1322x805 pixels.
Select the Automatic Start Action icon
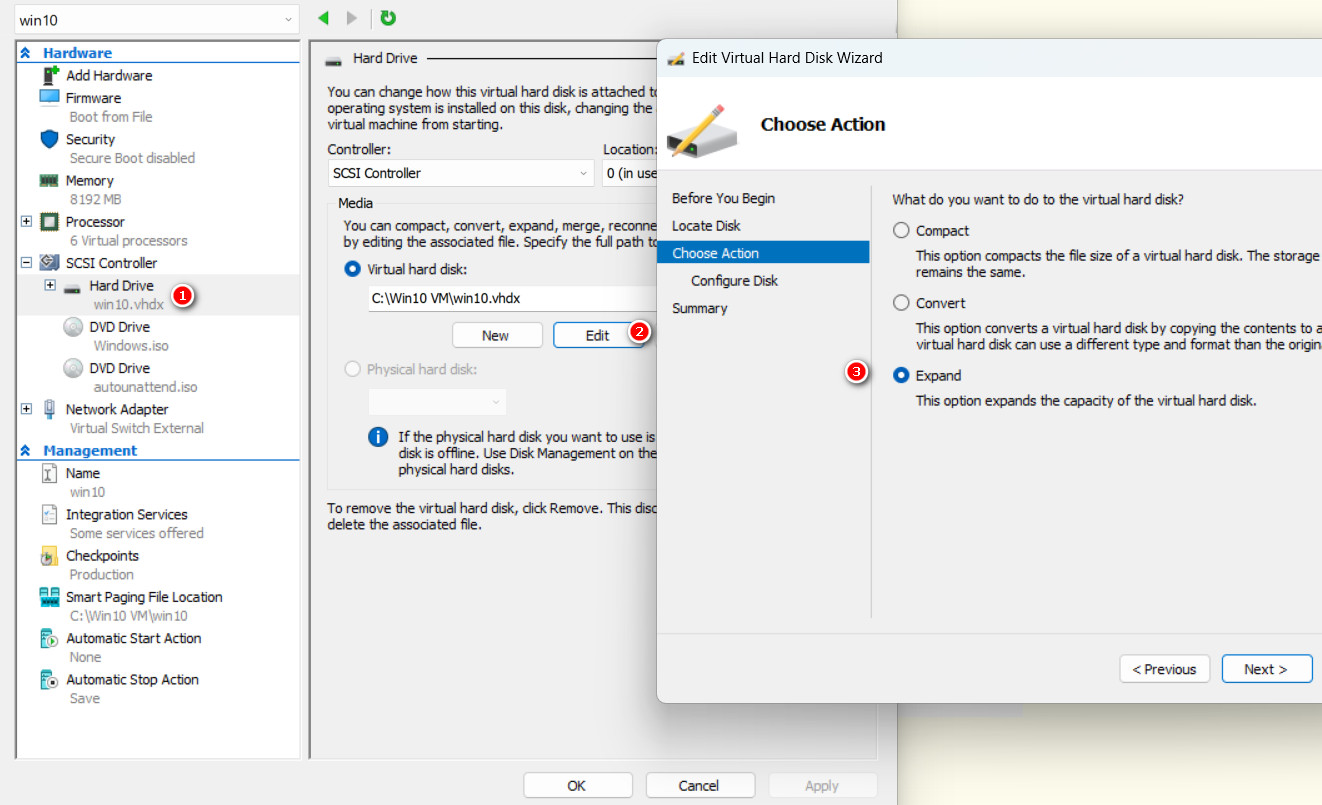coord(49,638)
